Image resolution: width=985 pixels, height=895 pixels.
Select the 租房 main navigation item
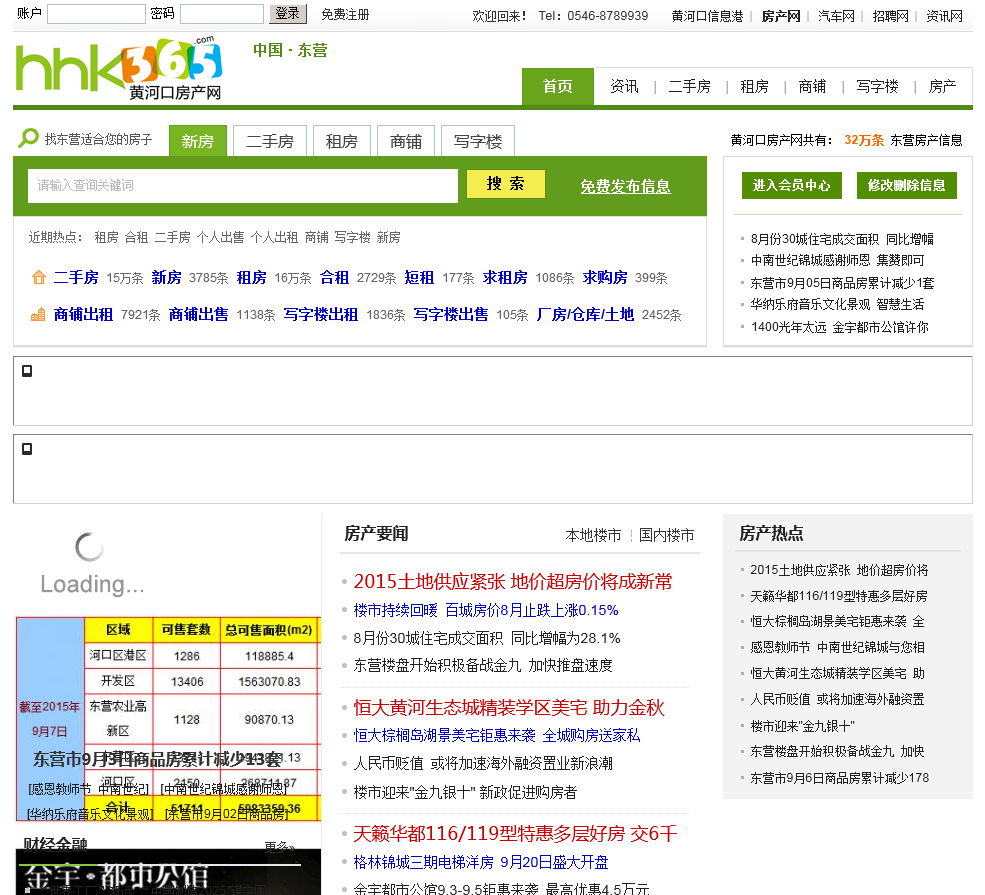point(754,86)
